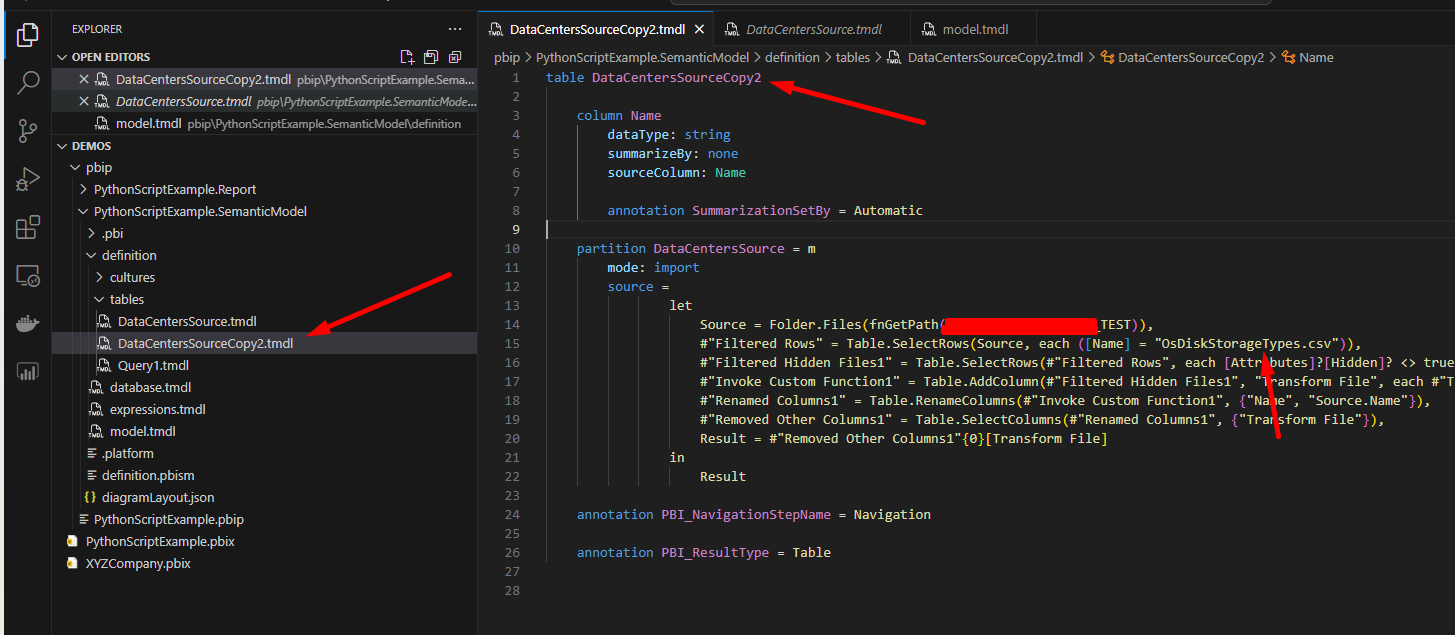Open the Search view in activity bar
The height and width of the screenshot is (635, 1455).
coord(28,82)
